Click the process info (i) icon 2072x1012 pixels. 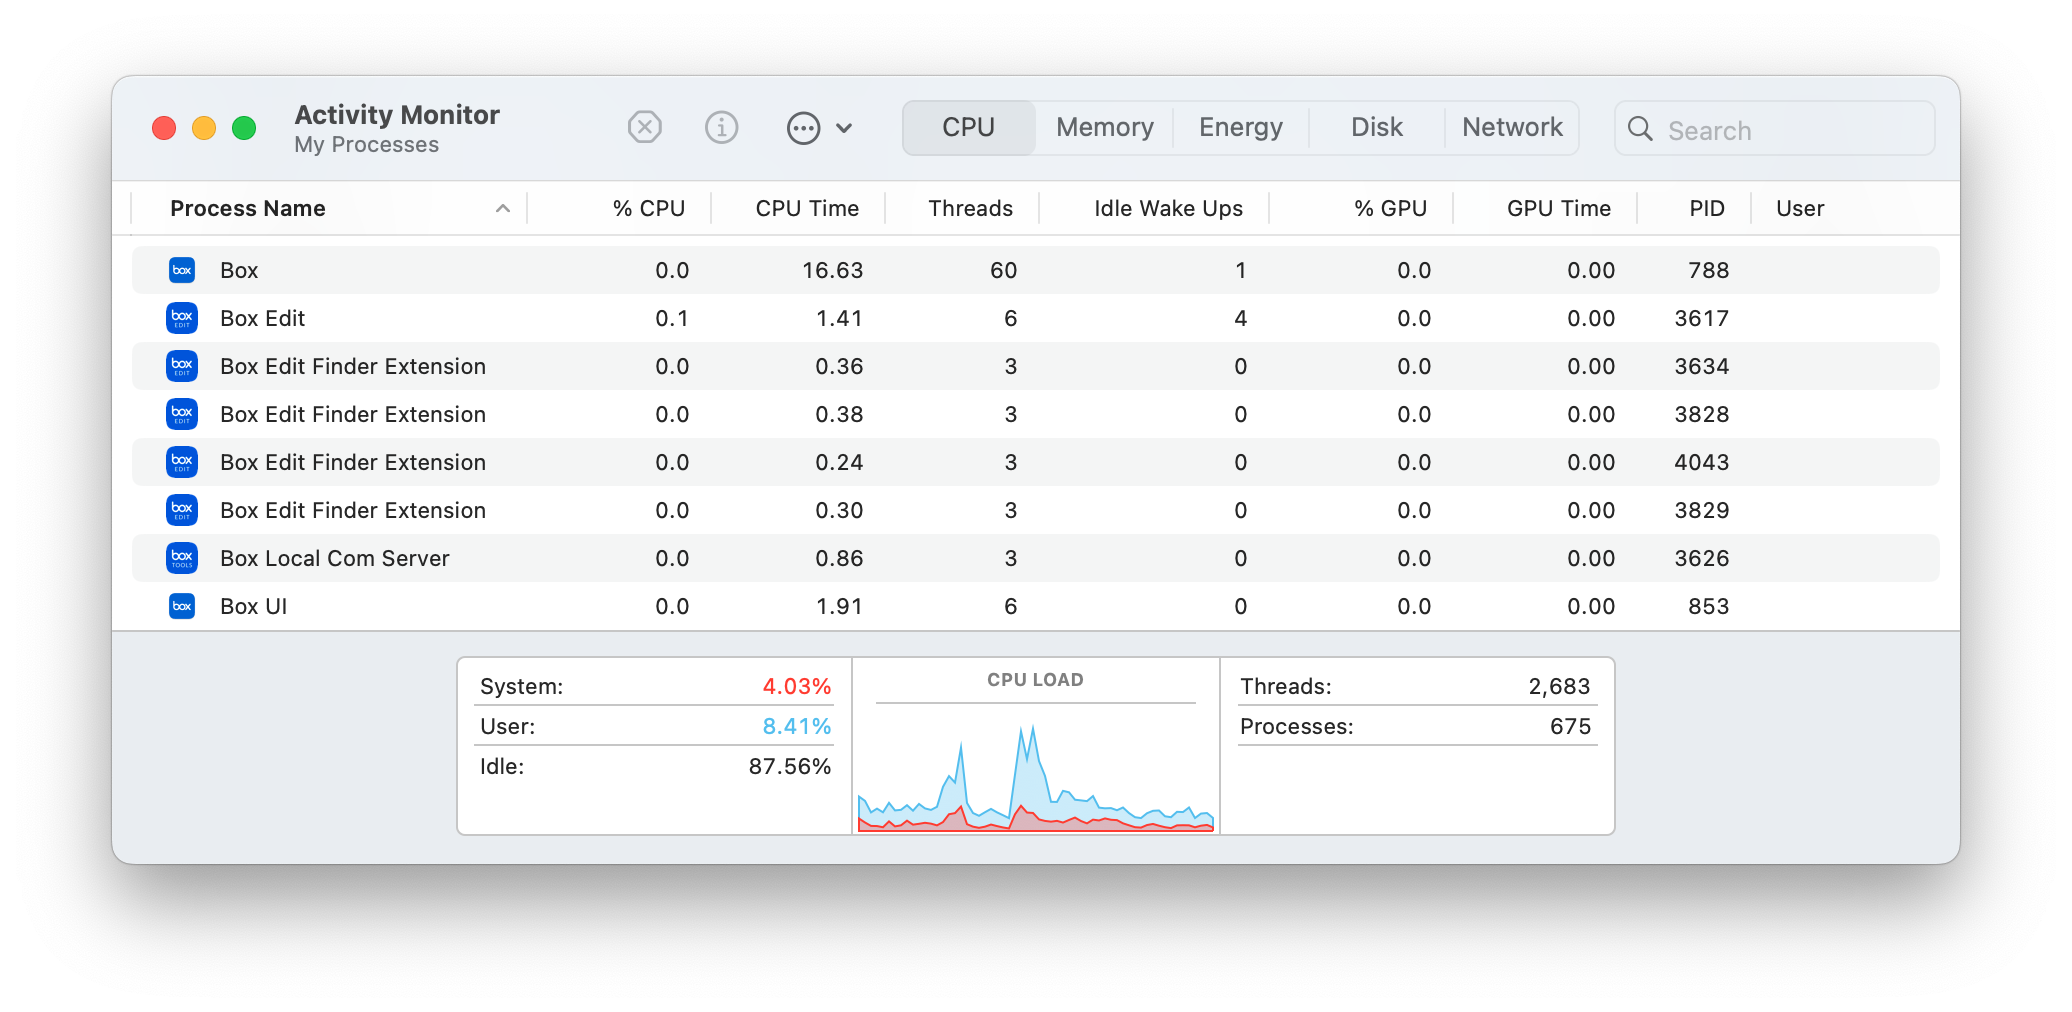721,128
